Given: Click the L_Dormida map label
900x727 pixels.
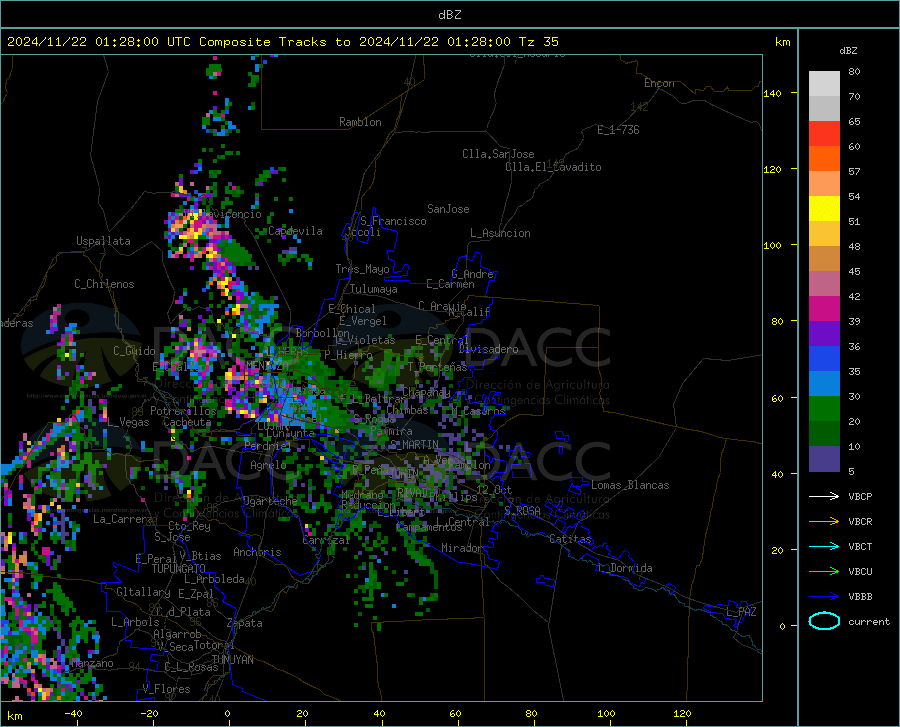Looking at the screenshot, I should tap(625, 568).
